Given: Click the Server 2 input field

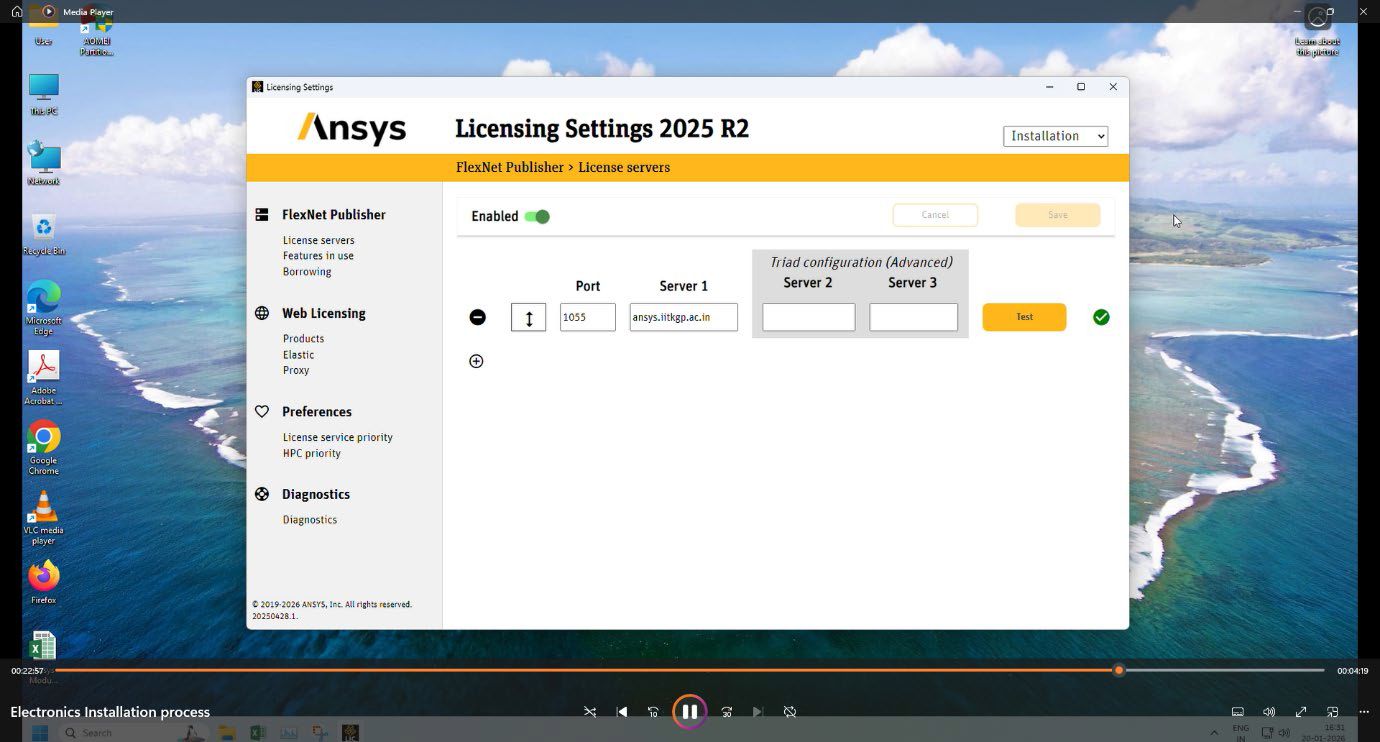Looking at the screenshot, I should pos(808,317).
